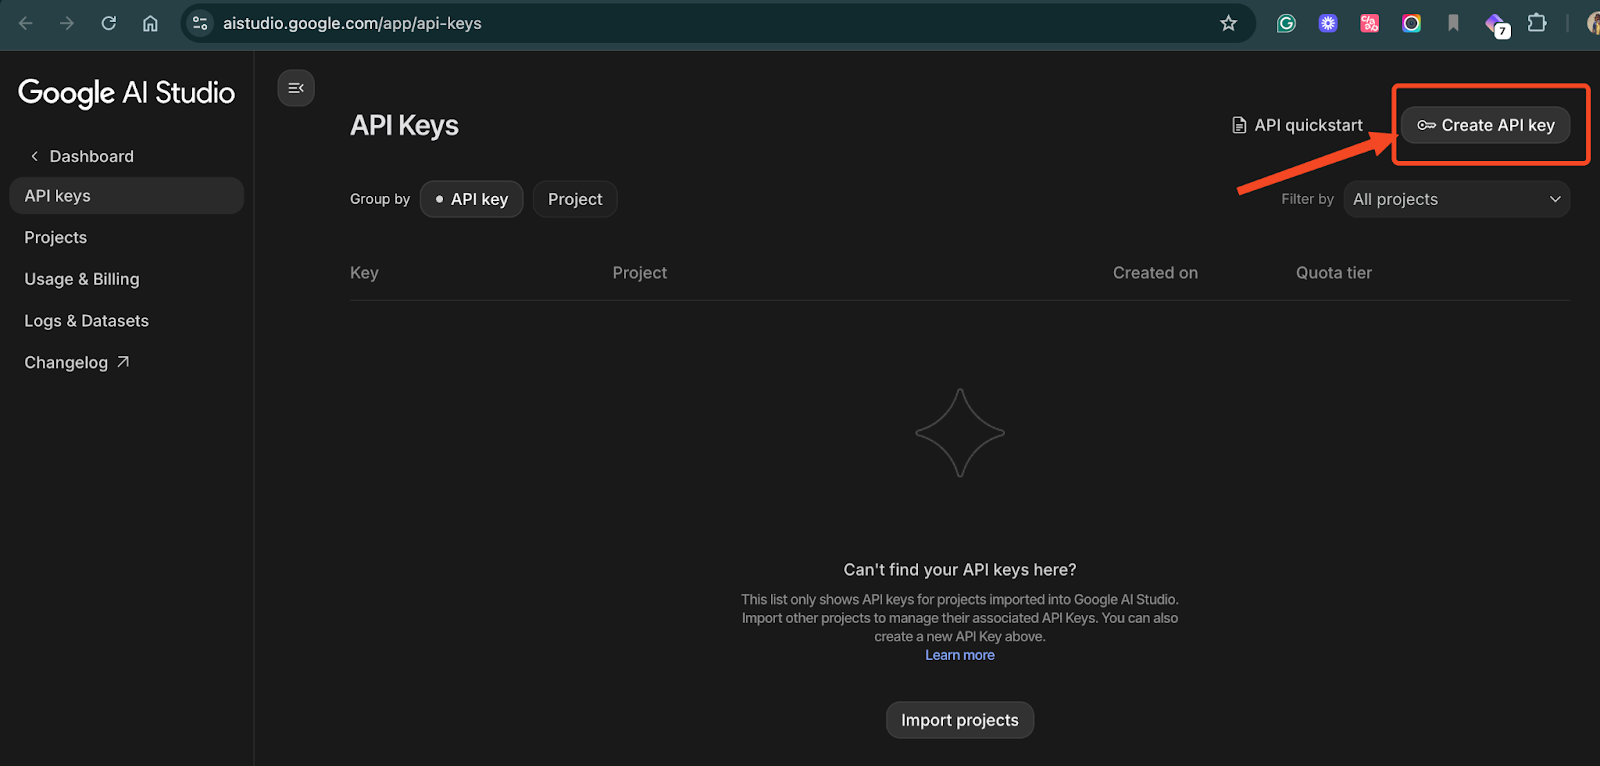This screenshot has height=766, width=1600.
Task: Click the Quota tier column header
Action: point(1334,273)
